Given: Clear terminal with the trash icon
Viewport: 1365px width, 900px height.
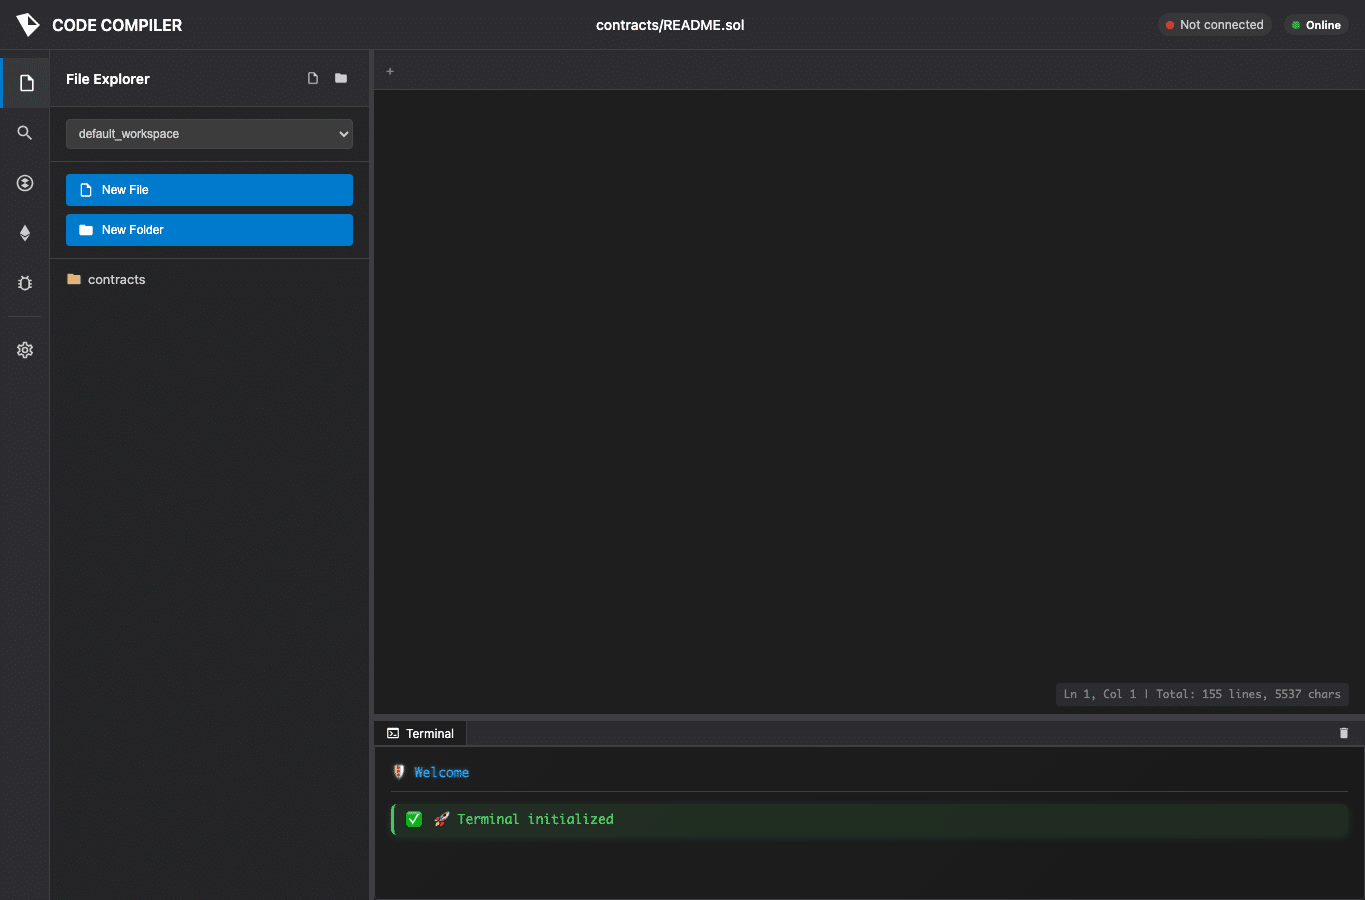Looking at the screenshot, I should pyautogui.click(x=1344, y=733).
